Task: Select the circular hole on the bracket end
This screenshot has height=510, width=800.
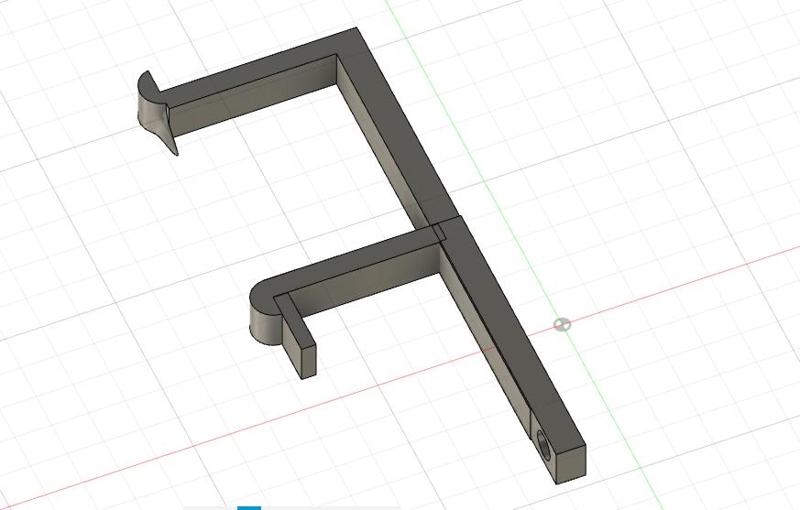Action: click(544, 444)
